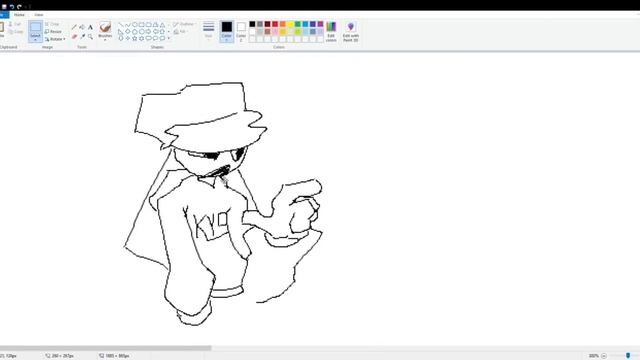Click the horizontal scrollbar thumb

coord(105,348)
